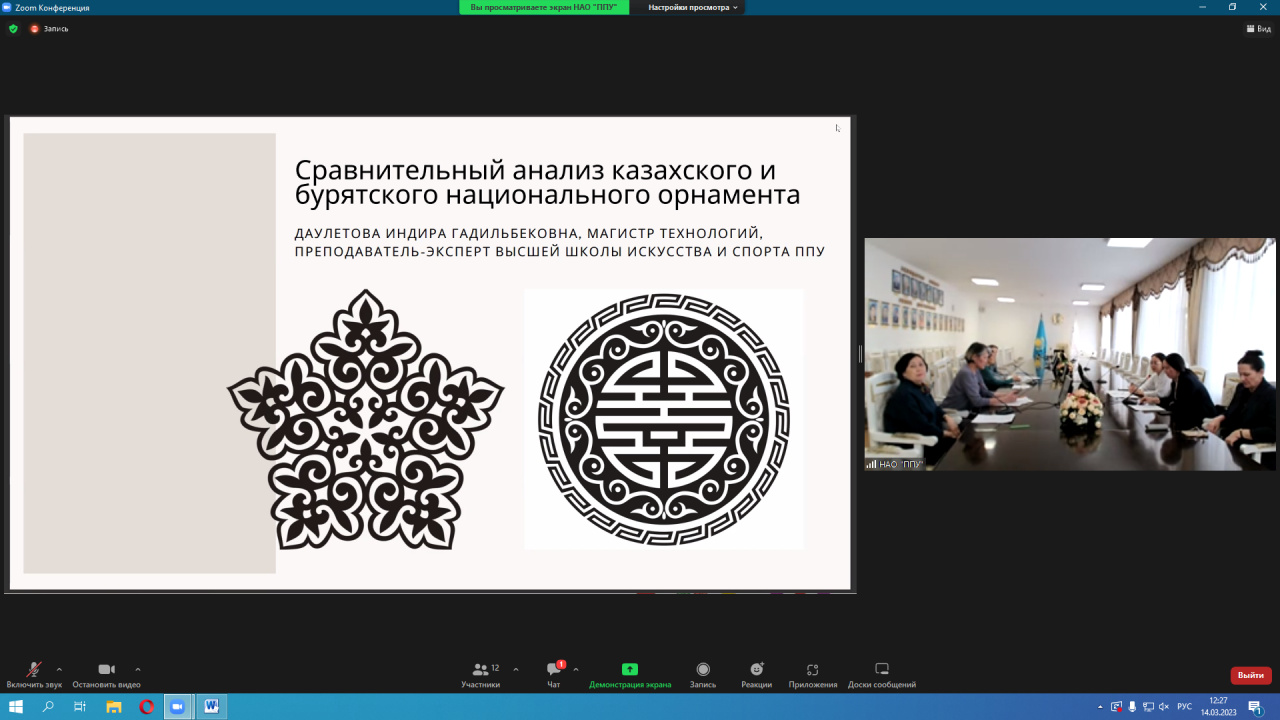Select the НАО ППУ participant video
The height and width of the screenshot is (720, 1280).
(1069, 354)
